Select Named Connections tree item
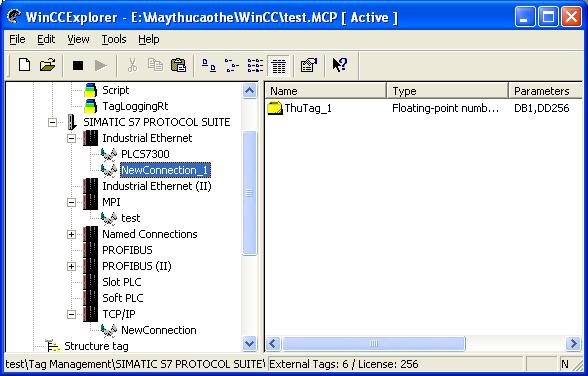This screenshot has height=376, width=588. pos(150,234)
